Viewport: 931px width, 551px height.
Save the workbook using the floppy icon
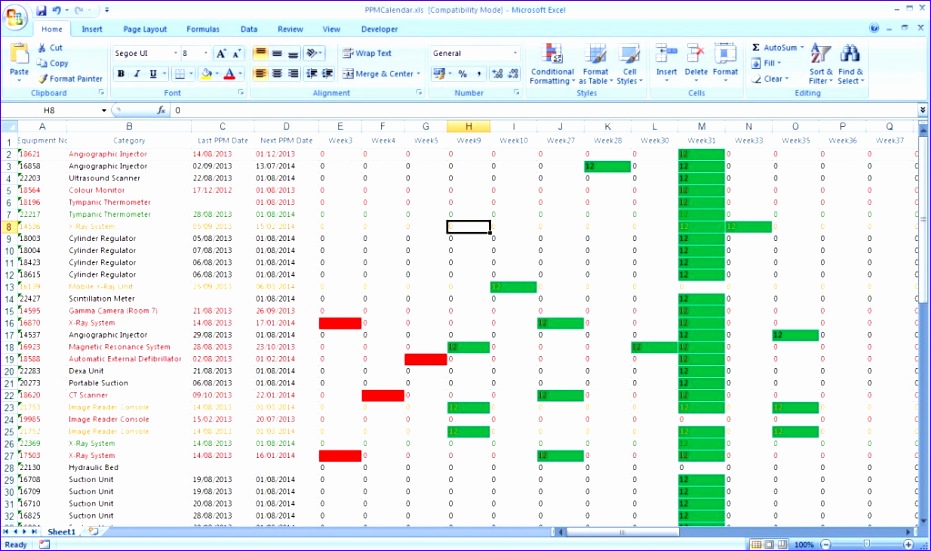[x=42, y=10]
